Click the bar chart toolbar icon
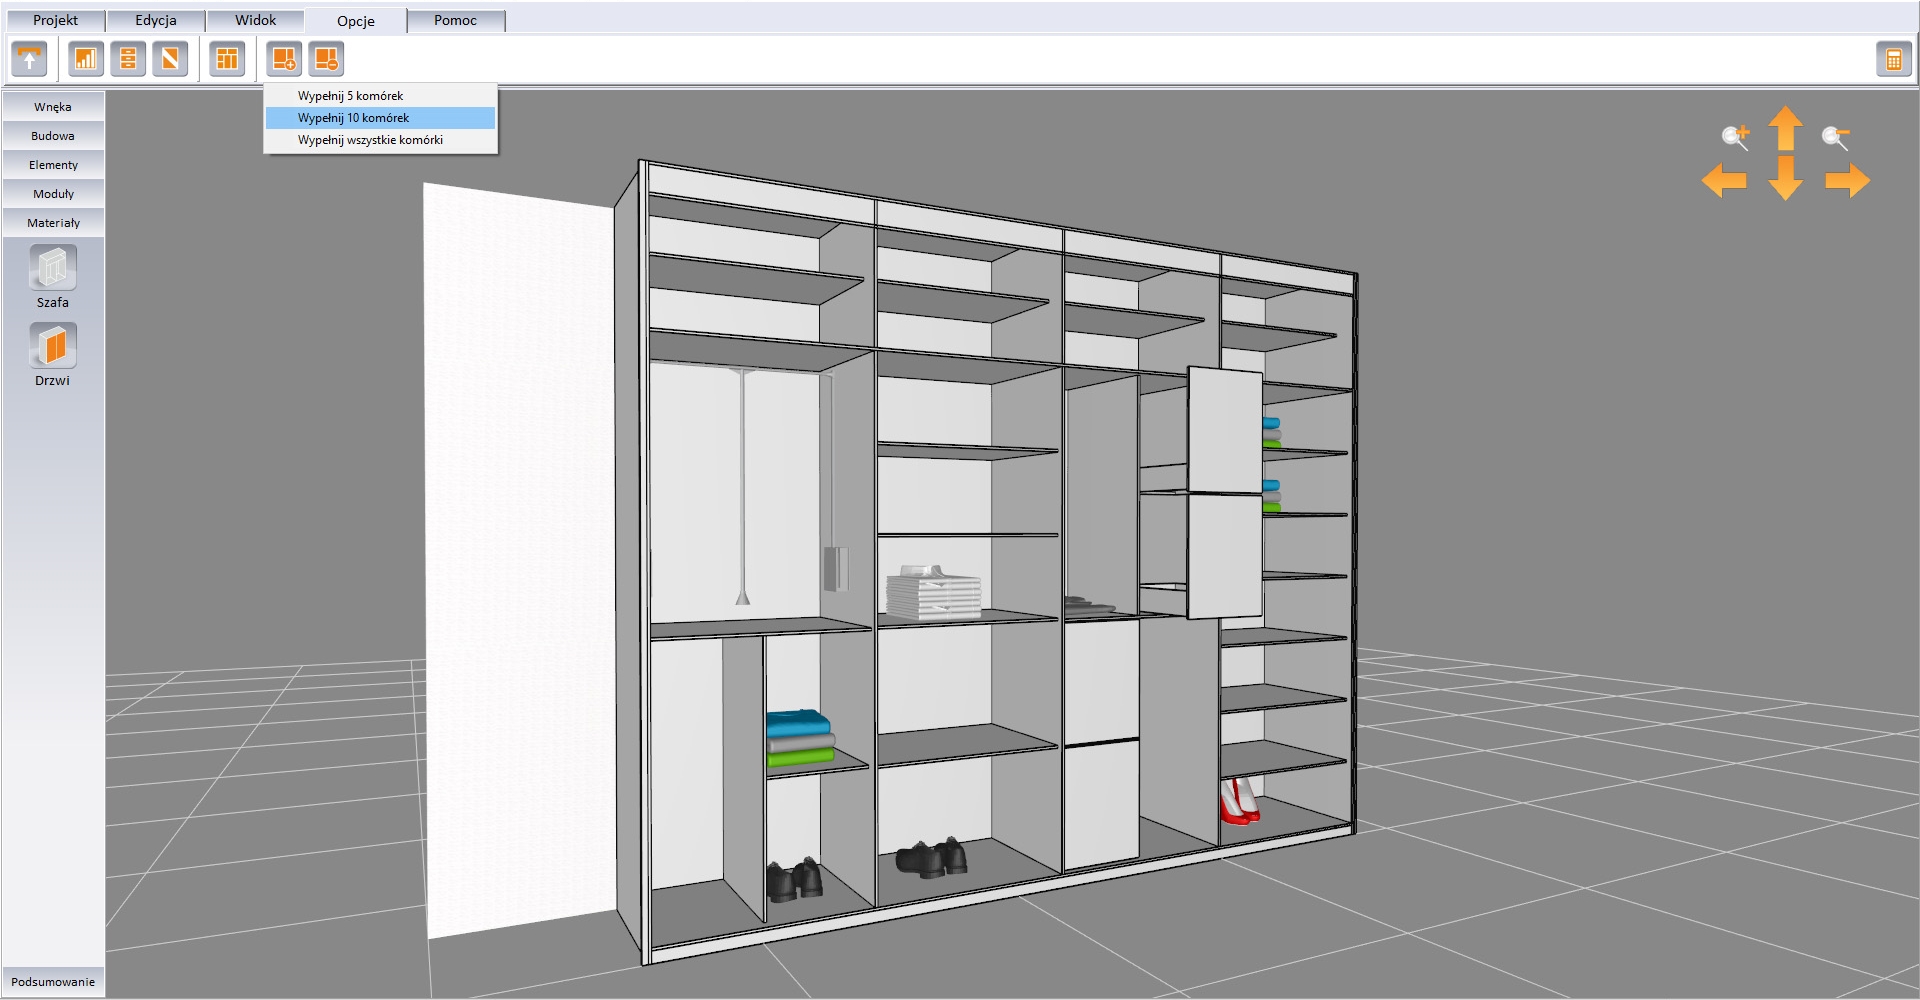Viewport: 1920px width, 1000px height. coord(86,60)
